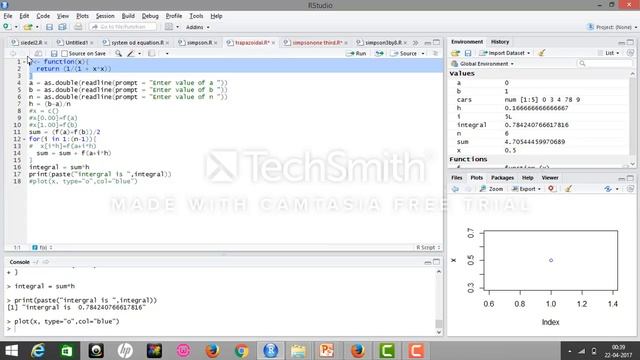Click the open file folder icon in main toolbar
This screenshot has width=640, height=360.
pos(28,27)
